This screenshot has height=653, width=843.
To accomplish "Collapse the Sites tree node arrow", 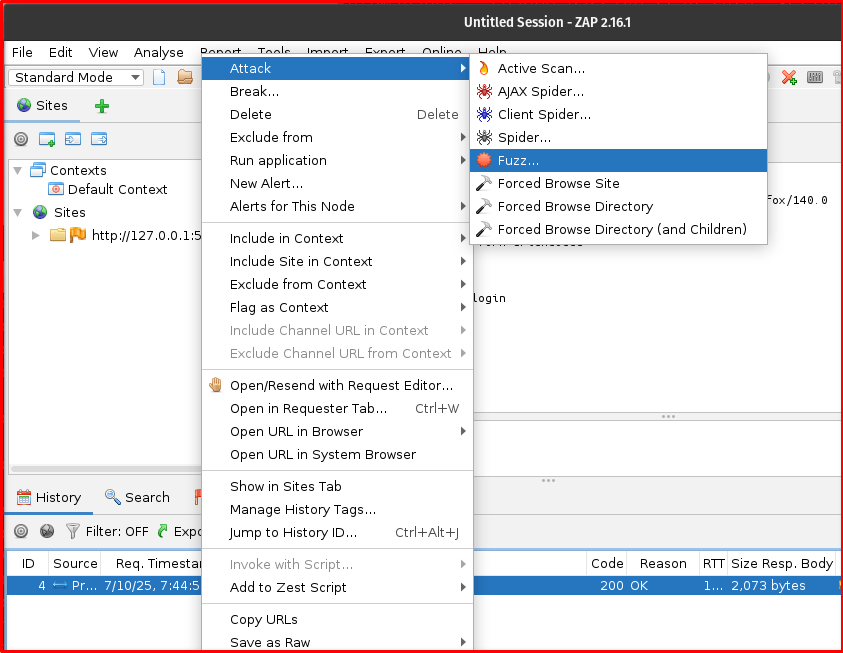I will (18, 212).
